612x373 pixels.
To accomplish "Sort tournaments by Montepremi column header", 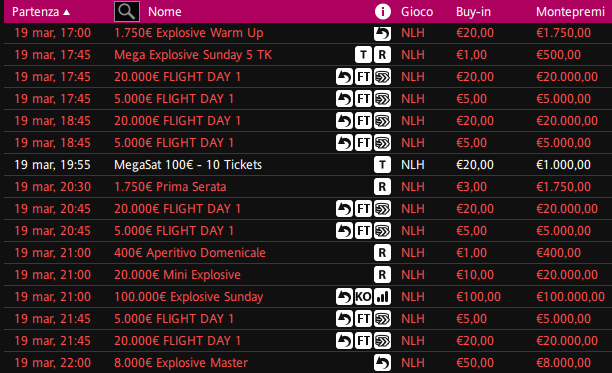I will pos(570,12).
